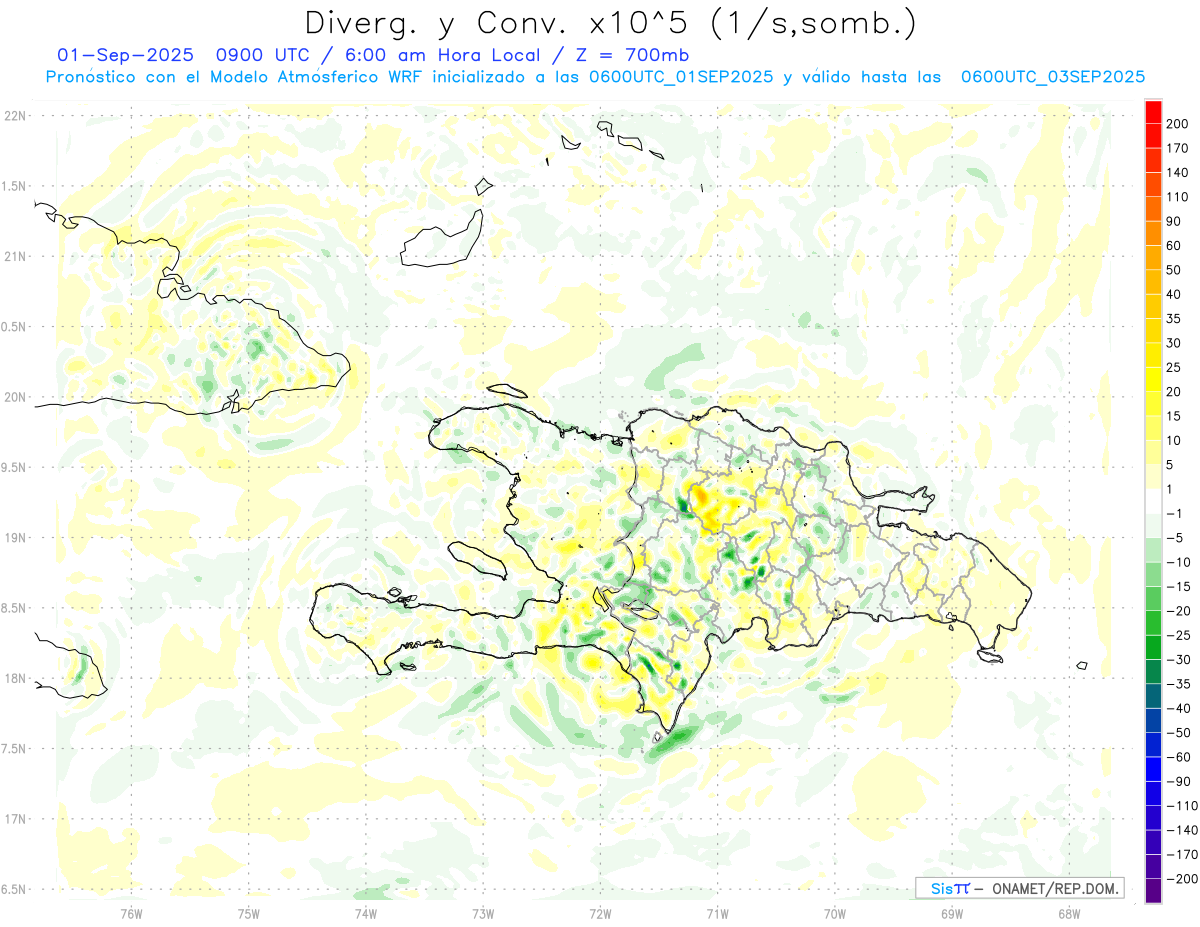
Task: Click the colorbar label '-170'
Action: [1183, 854]
